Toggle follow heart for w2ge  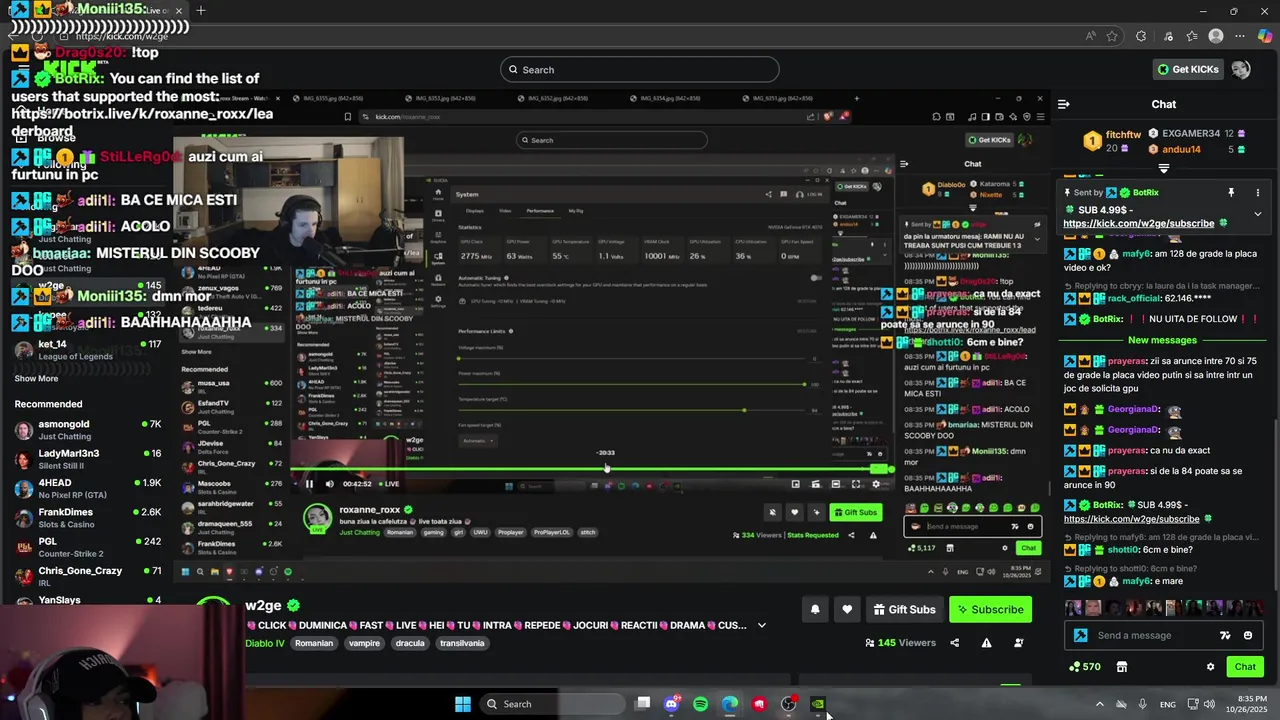click(847, 609)
